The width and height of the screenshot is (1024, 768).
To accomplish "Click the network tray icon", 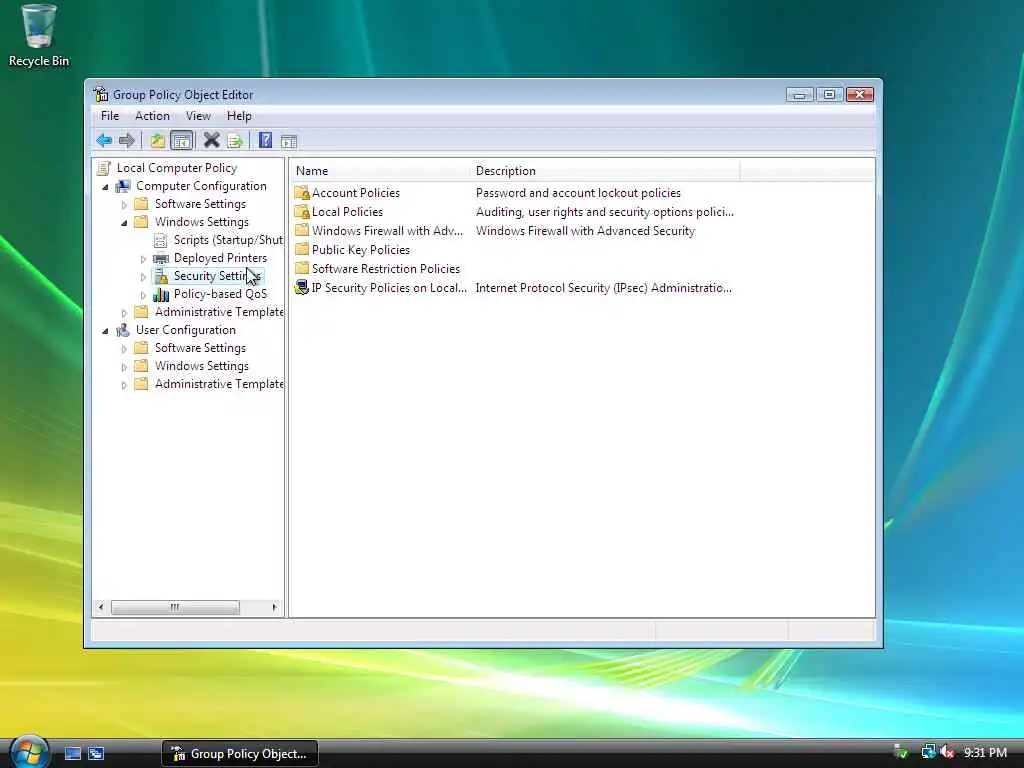I will (x=928, y=753).
